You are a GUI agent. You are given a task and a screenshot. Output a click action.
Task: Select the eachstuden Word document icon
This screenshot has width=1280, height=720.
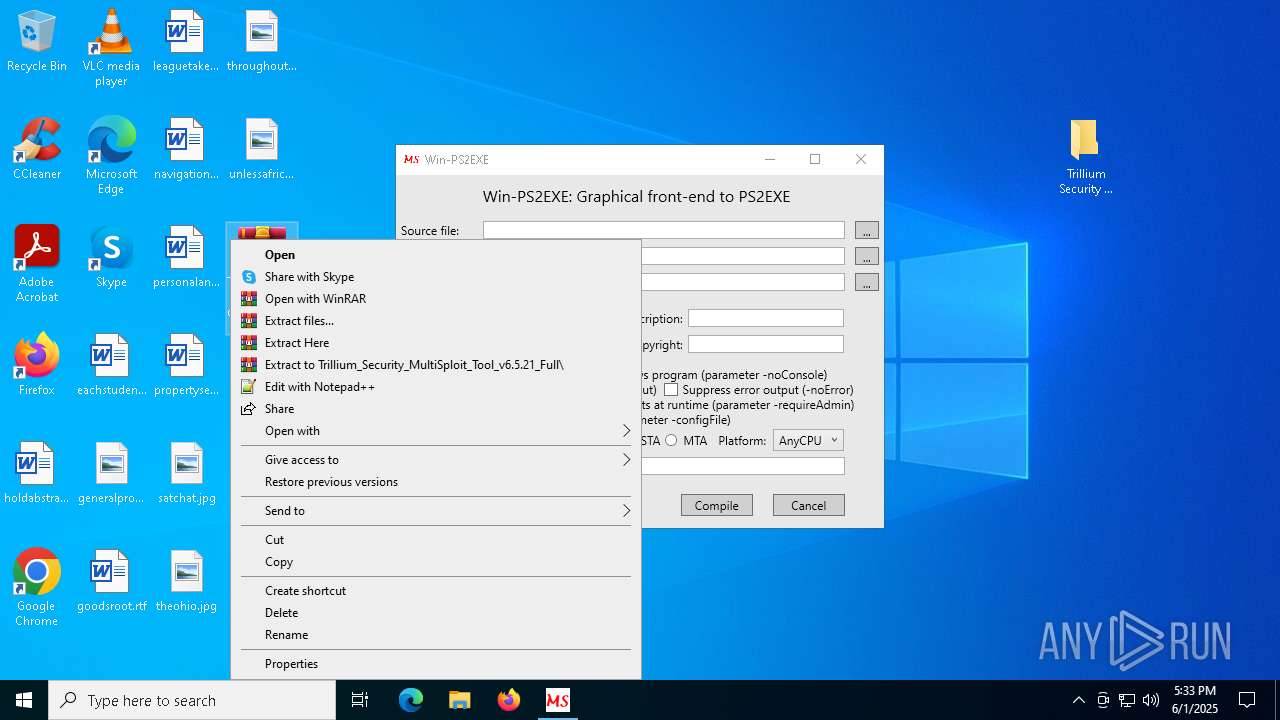[x=111, y=366]
